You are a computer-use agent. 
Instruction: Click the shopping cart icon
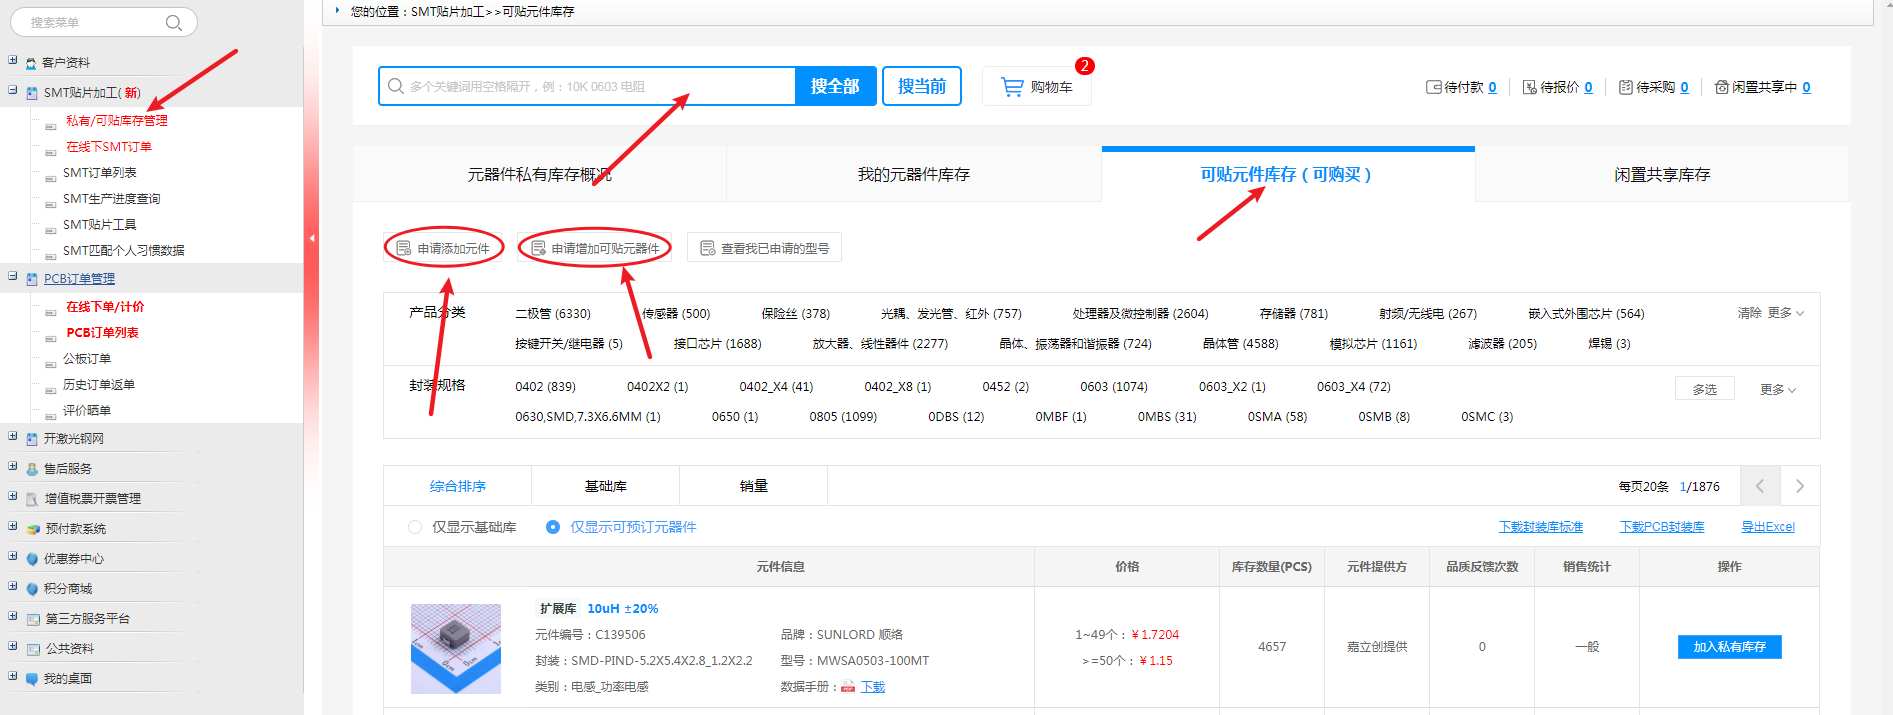(x=1012, y=87)
